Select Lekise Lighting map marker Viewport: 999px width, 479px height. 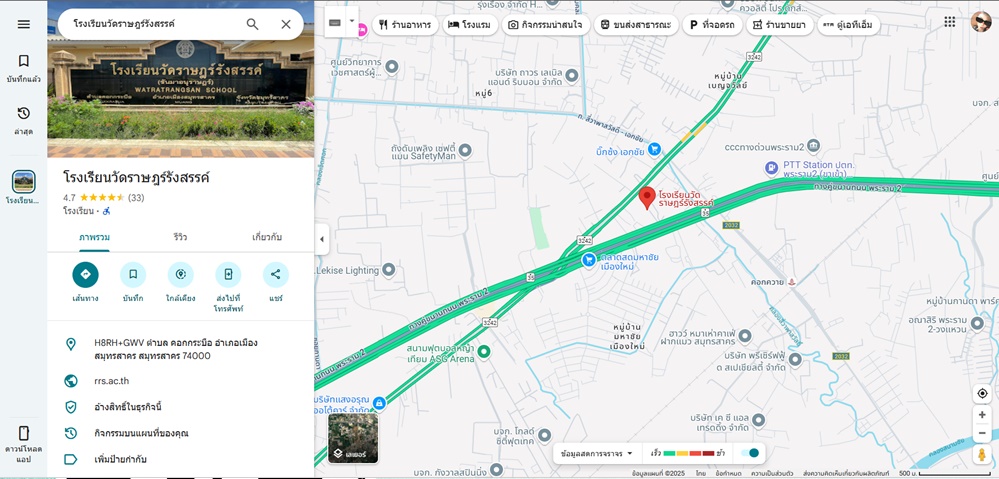coord(388,270)
